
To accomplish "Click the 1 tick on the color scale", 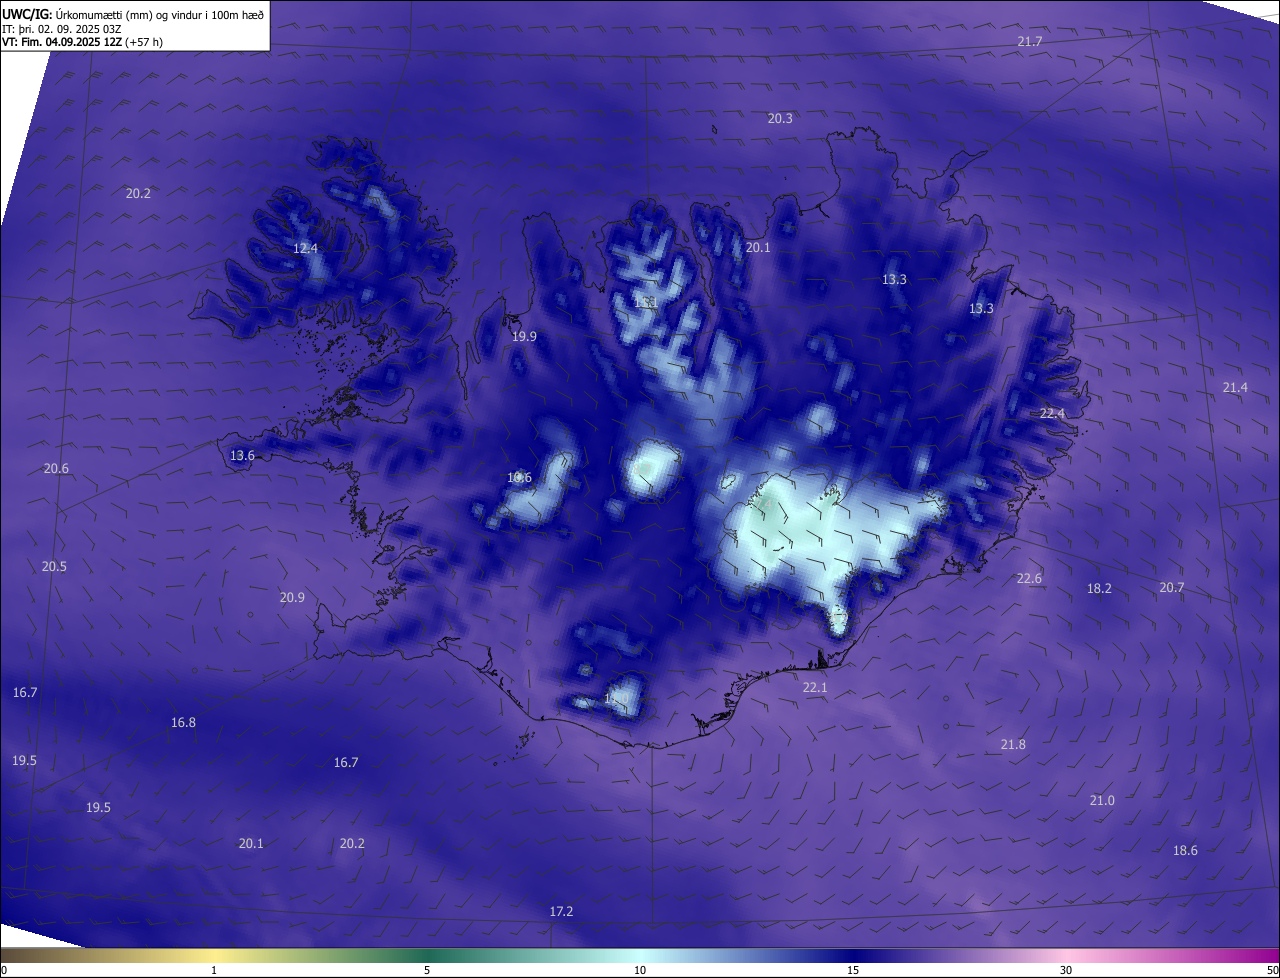I will click(214, 970).
